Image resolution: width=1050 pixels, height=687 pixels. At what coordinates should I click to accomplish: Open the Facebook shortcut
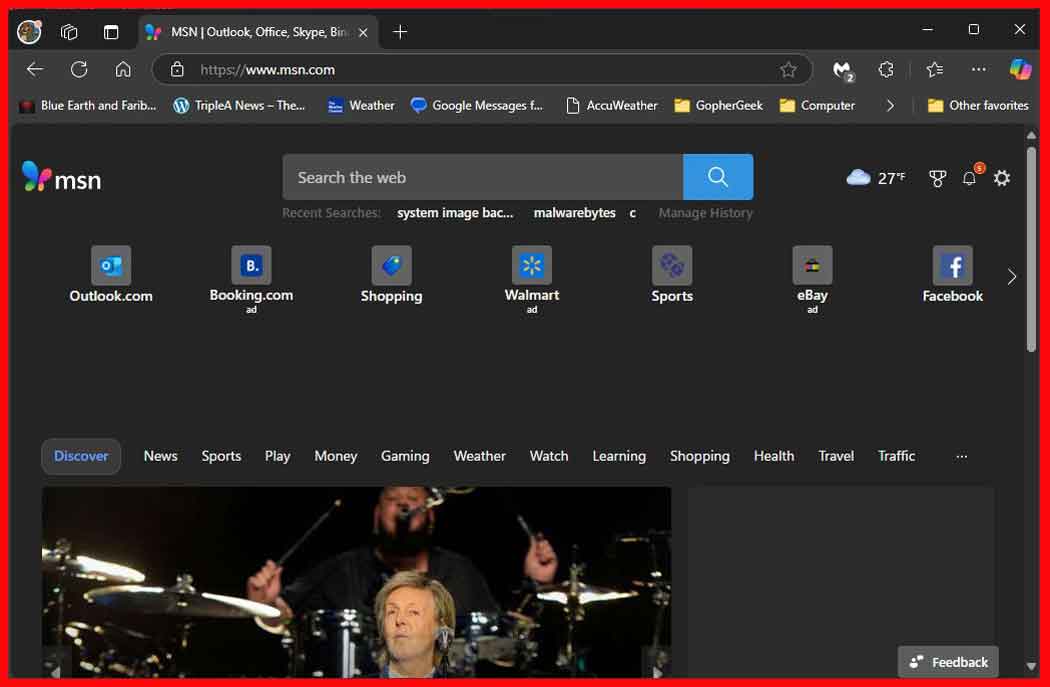click(953, 275)
